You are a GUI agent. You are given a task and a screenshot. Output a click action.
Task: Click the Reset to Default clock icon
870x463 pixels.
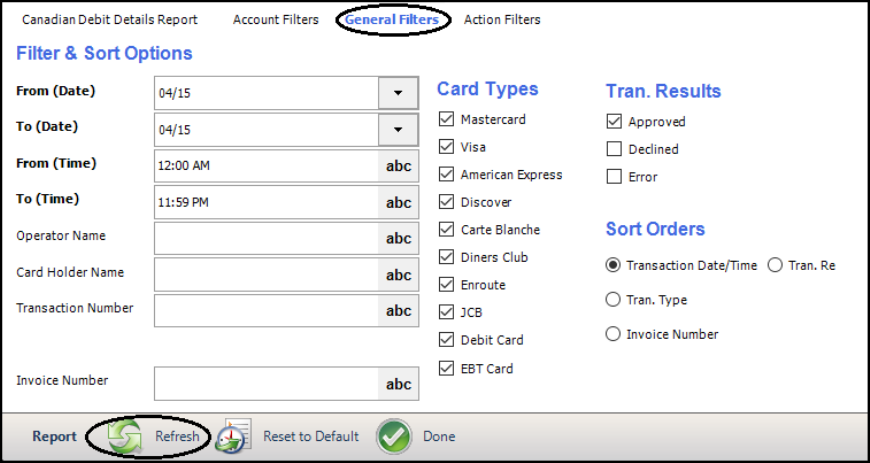pos(233,436)
